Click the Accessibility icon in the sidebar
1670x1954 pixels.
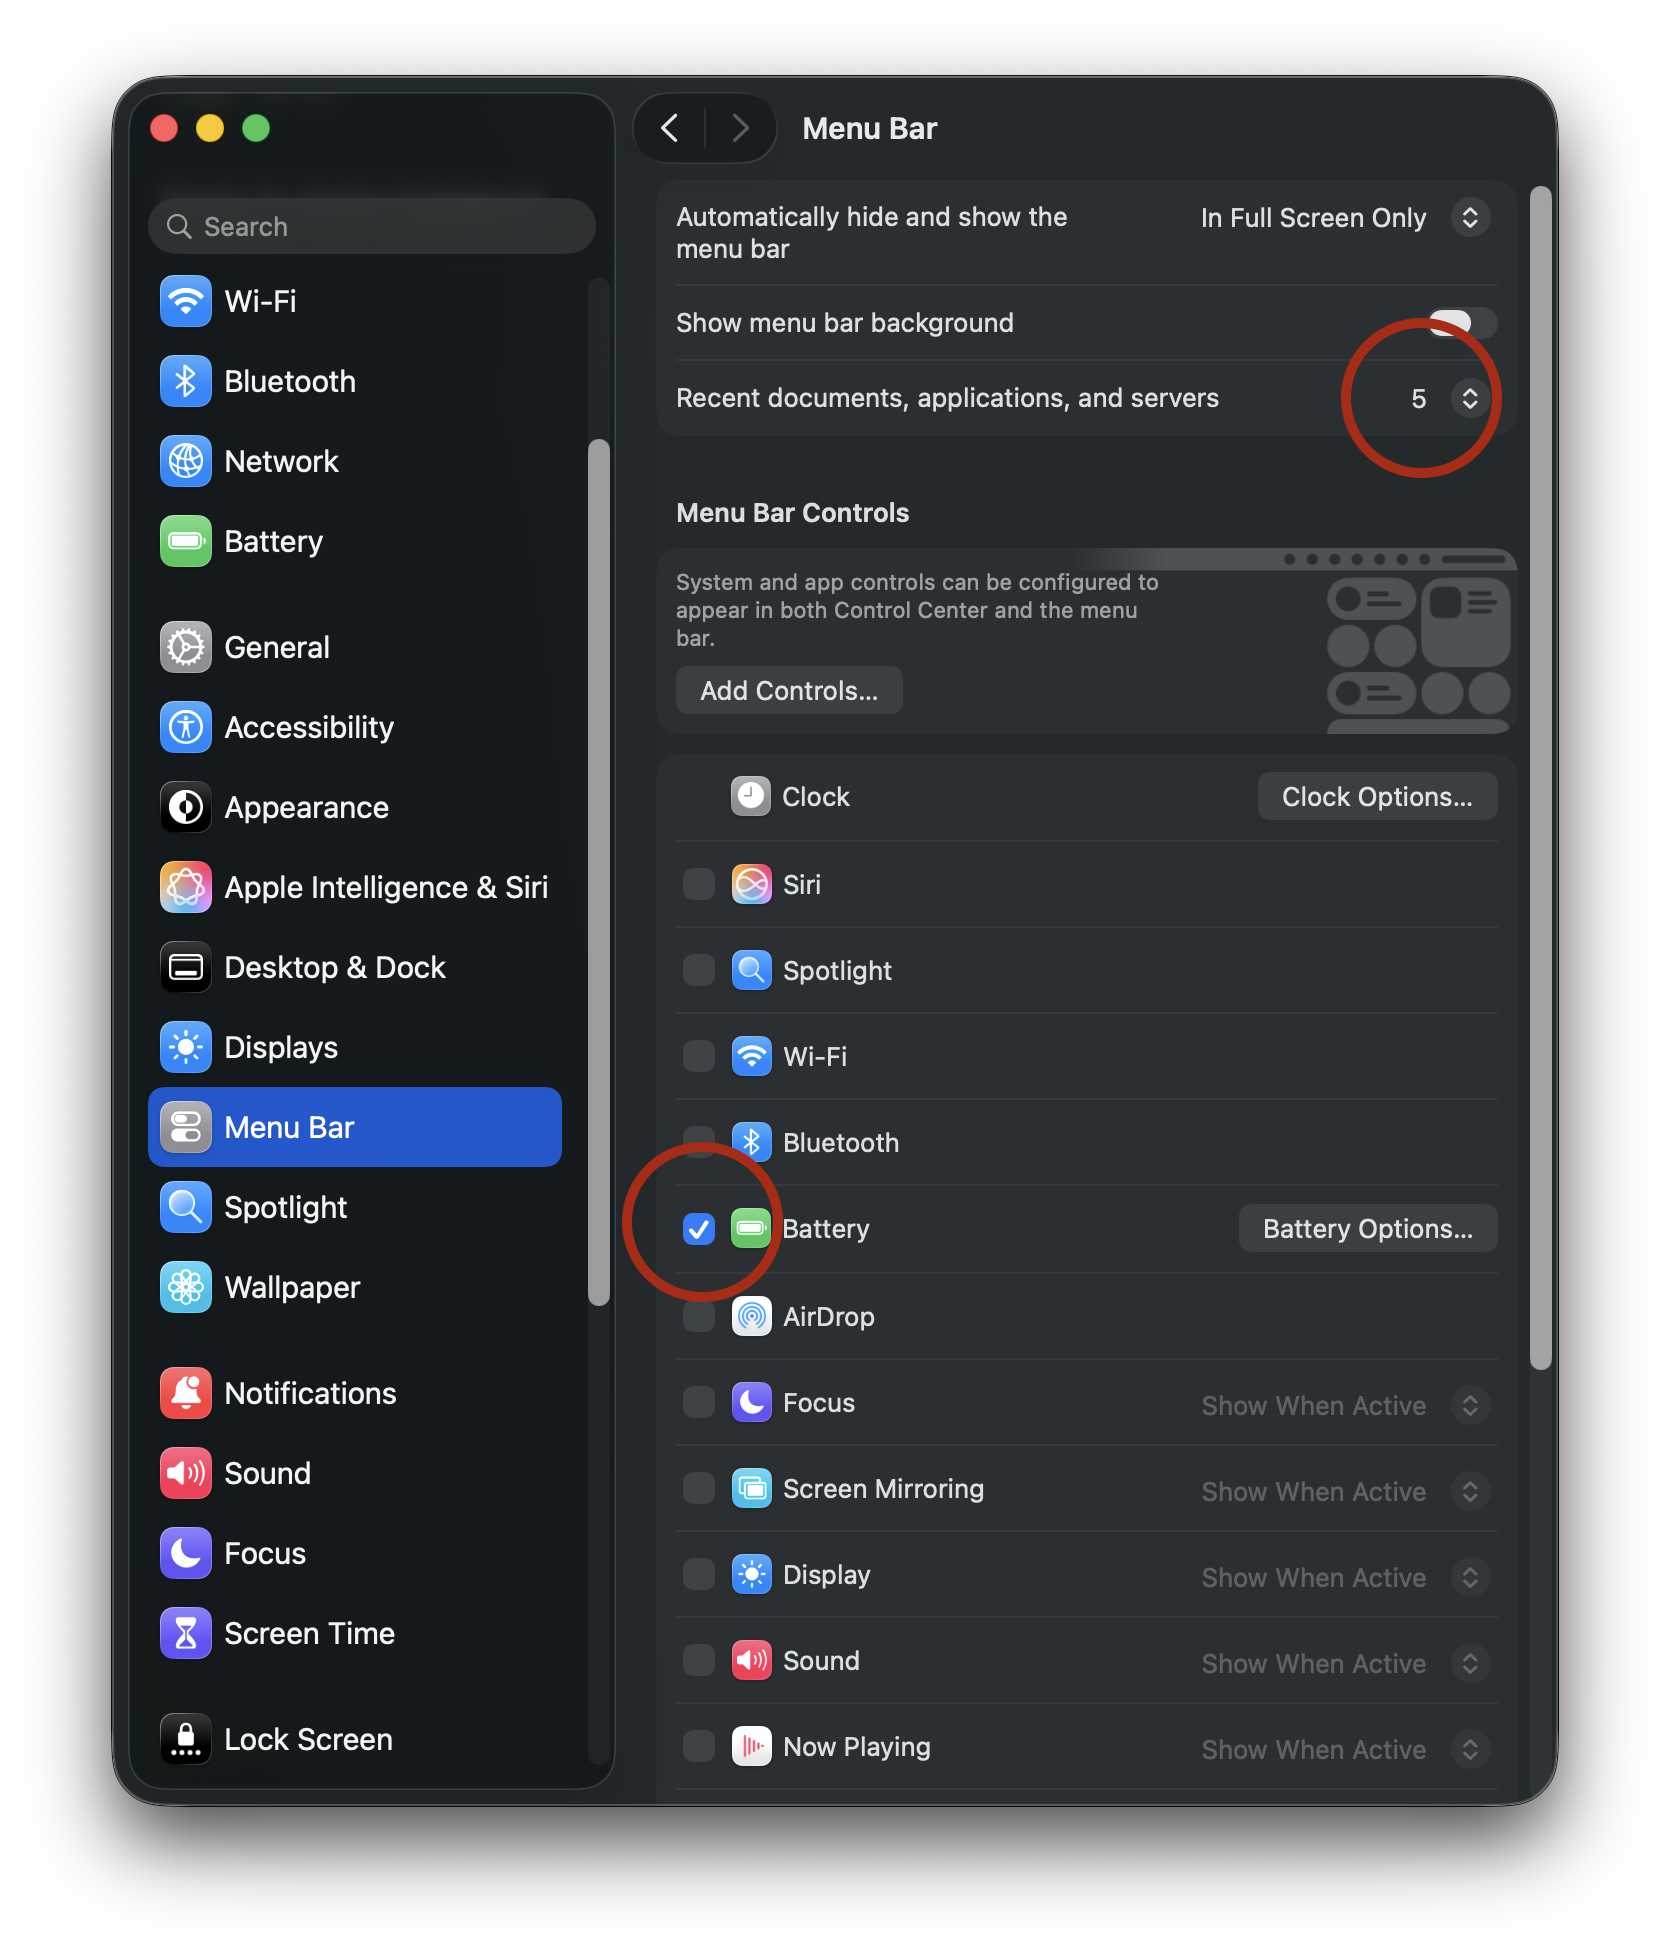click(185, 727)
